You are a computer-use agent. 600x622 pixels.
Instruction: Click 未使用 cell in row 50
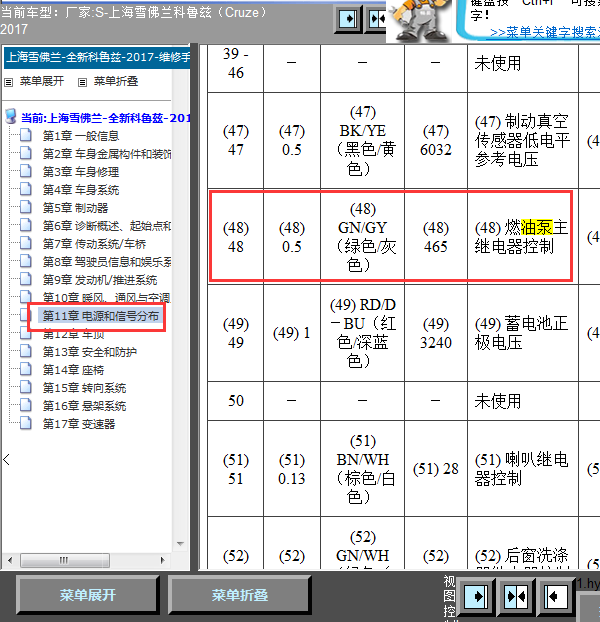(x=522, y=401)
